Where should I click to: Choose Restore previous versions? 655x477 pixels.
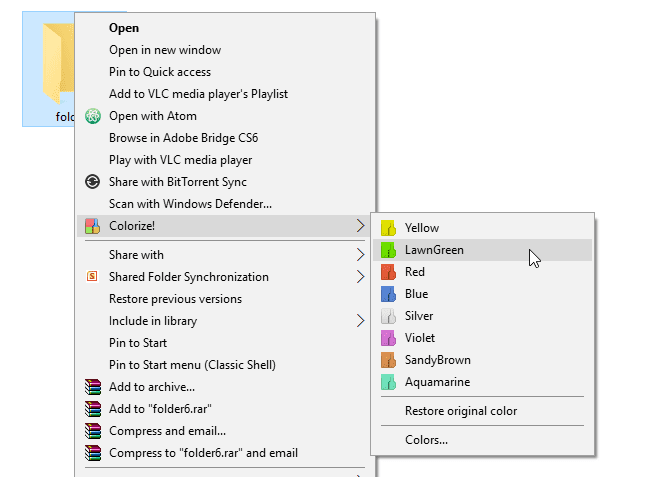click(x=175, y=299)
